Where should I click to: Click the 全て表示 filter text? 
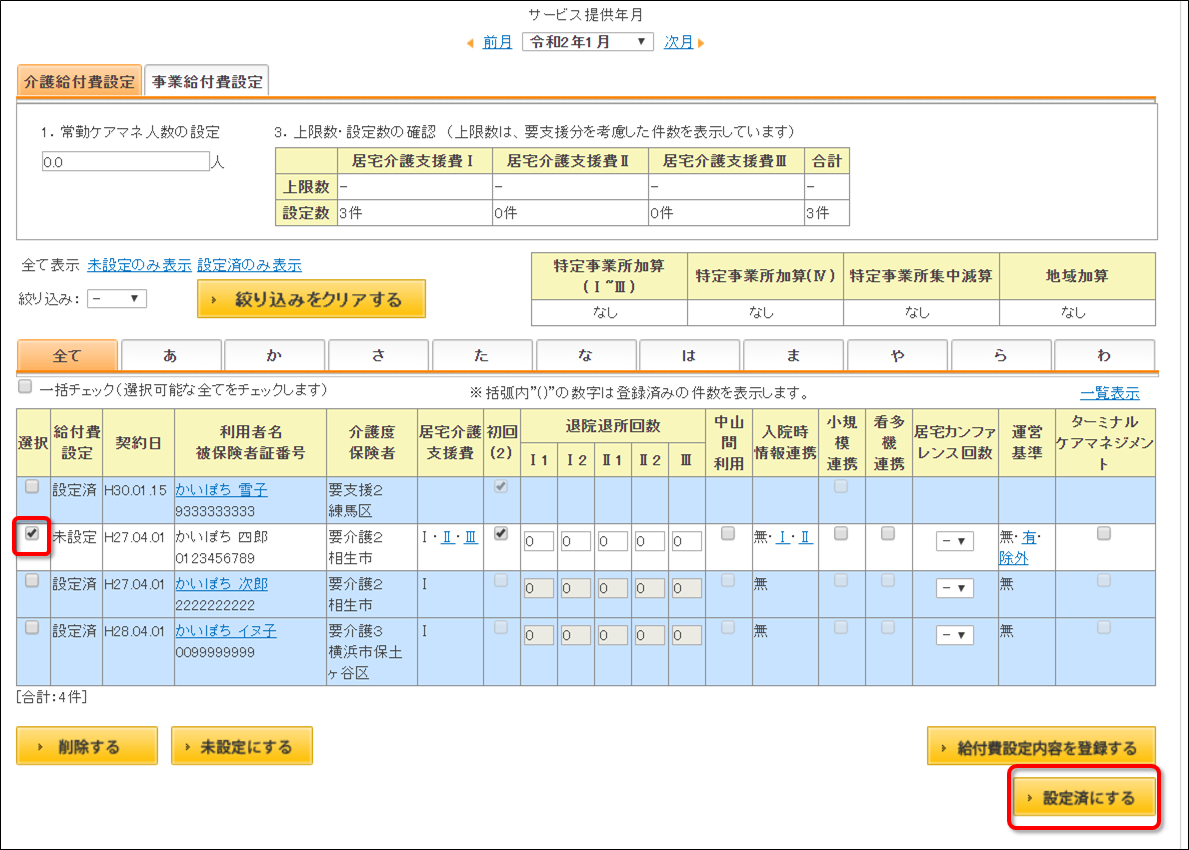pyautogui.click(x=50, y=265)
